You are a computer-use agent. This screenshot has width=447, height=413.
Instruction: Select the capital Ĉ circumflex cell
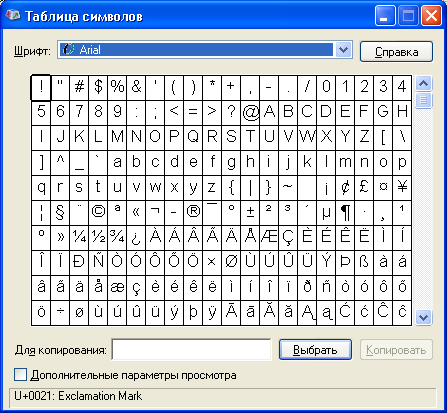point(383,312)
